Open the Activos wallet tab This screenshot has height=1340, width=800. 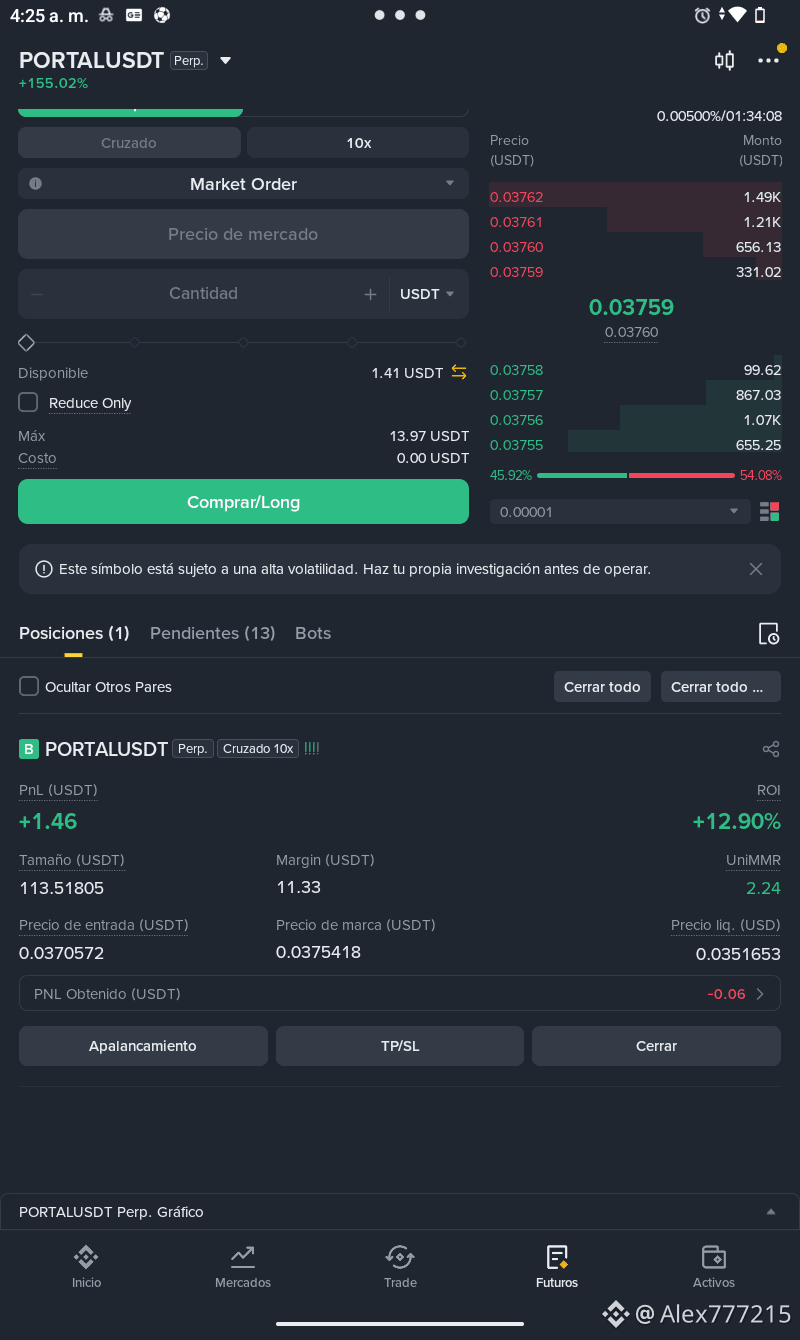point(714,1267)
